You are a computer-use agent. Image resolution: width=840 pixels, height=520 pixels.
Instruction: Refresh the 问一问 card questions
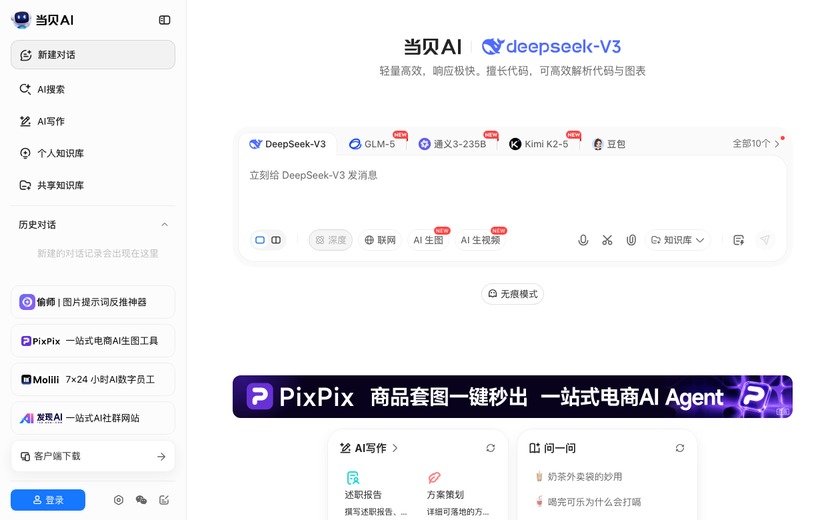pyautogui.click(x=680, y=448)
